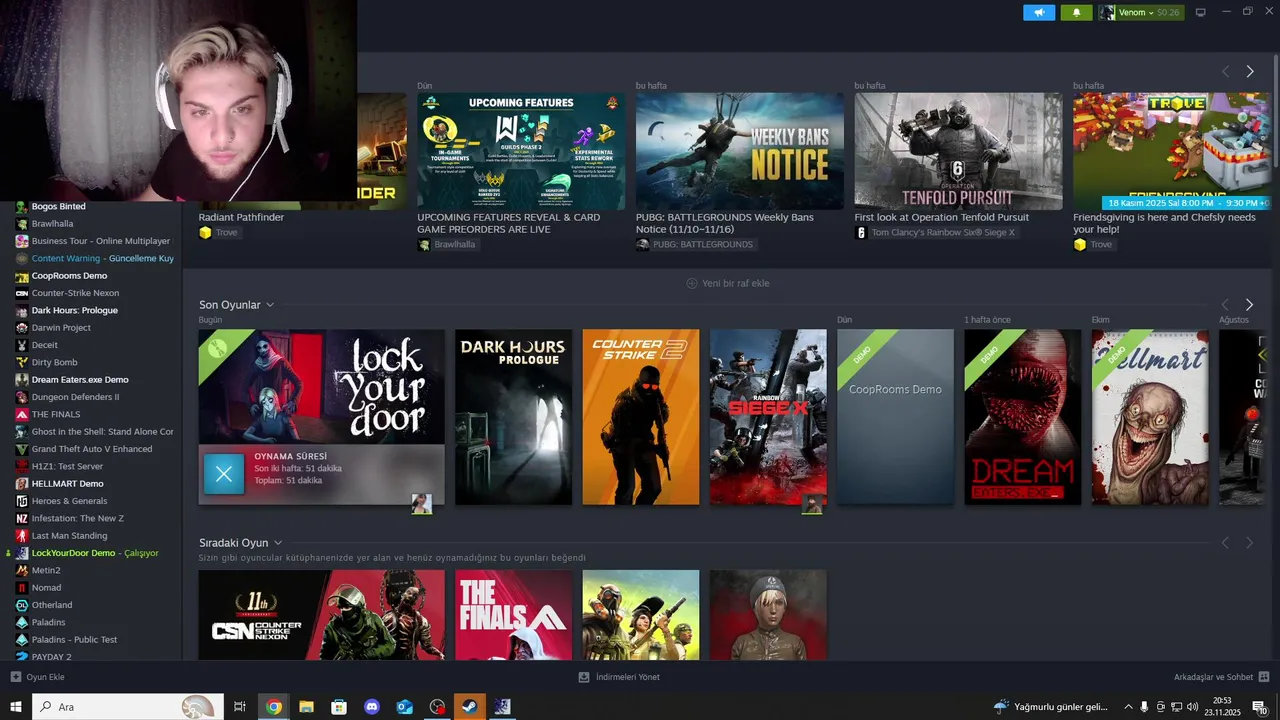Advance the Son Oyunlar shelf right arrow

(x=1249, y=304)
